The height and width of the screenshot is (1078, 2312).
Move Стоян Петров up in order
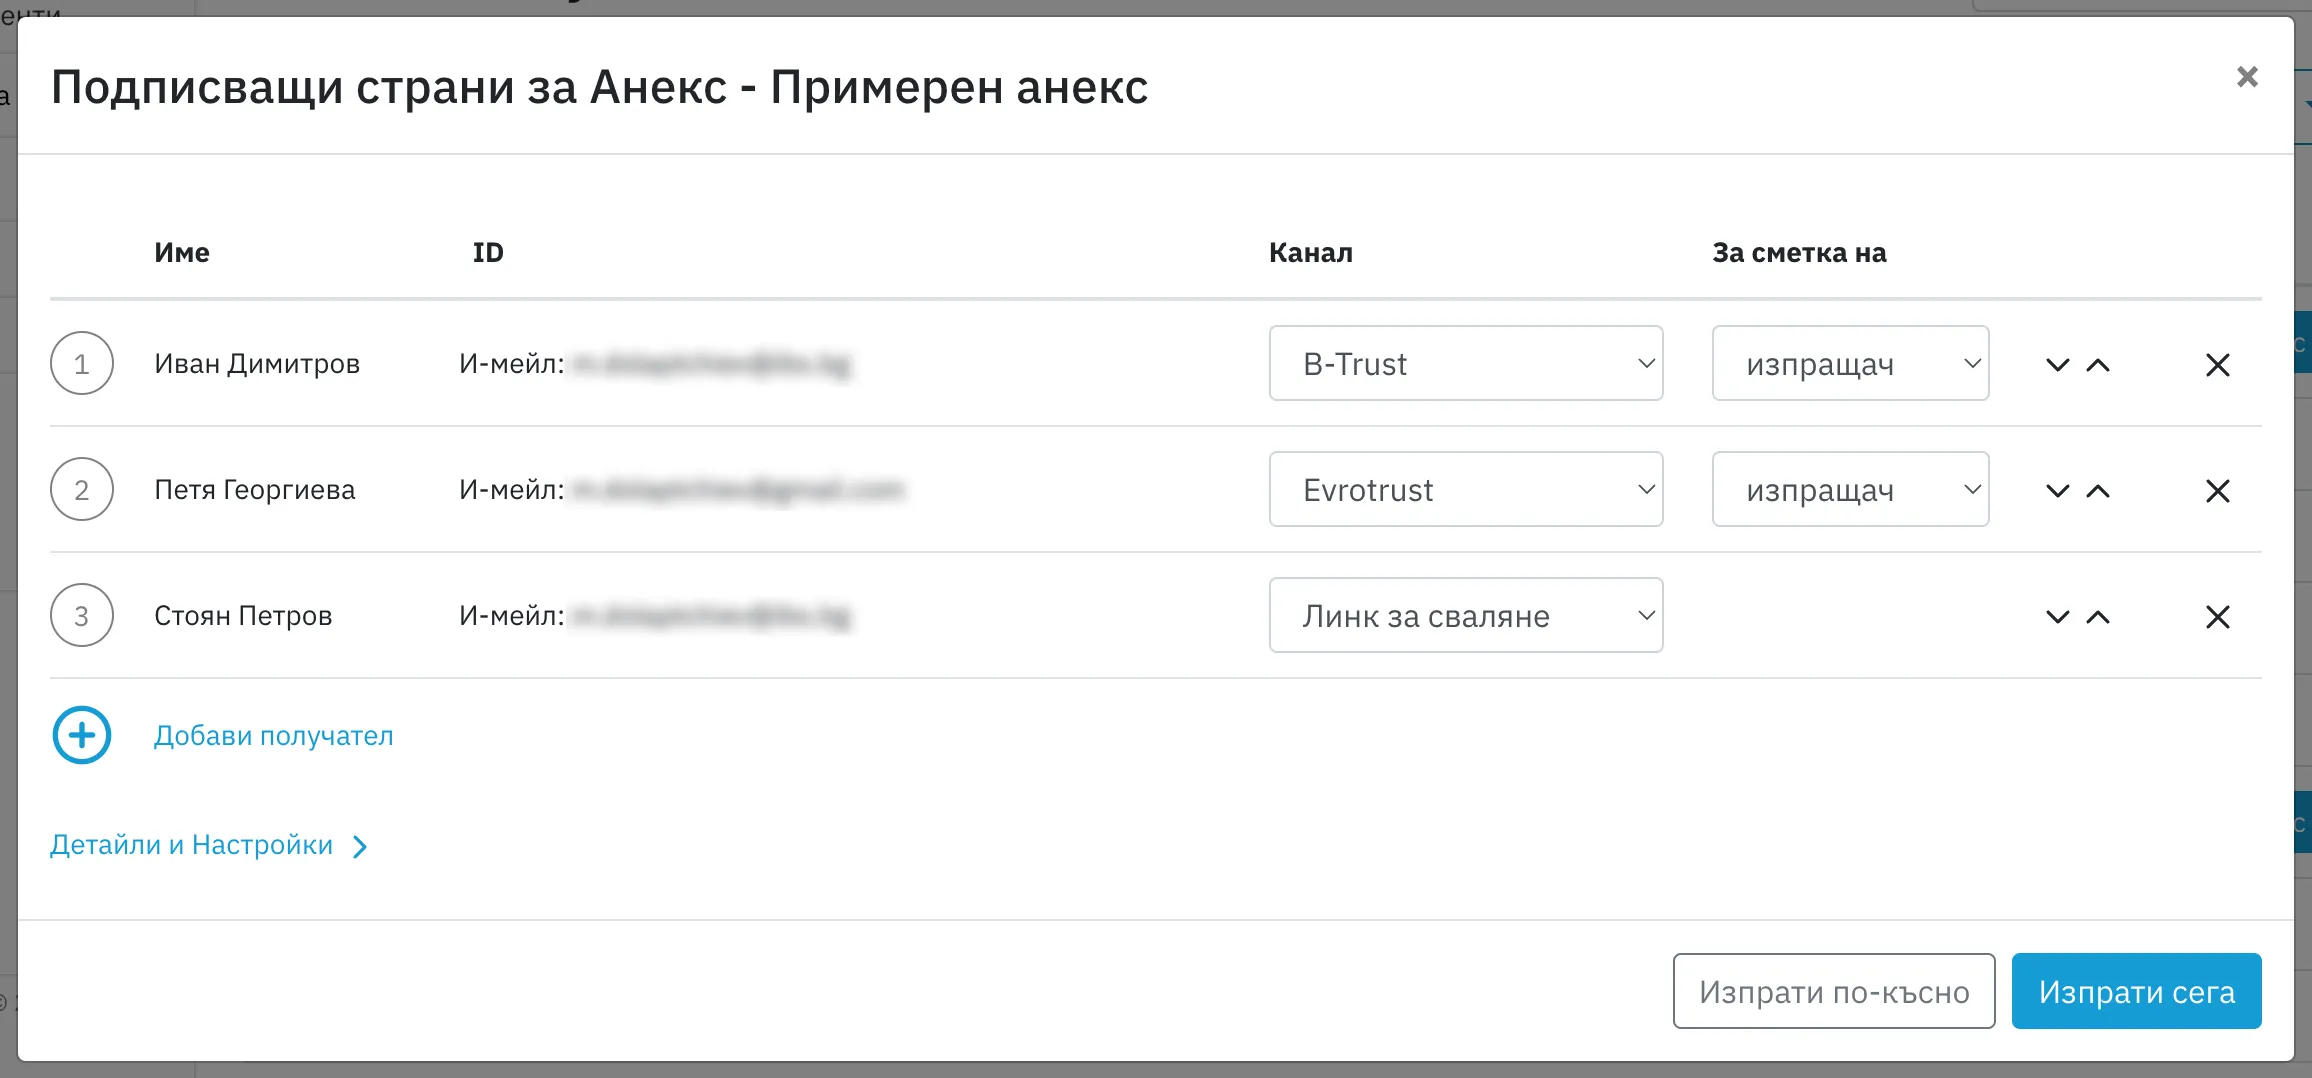coord(2098,617)
